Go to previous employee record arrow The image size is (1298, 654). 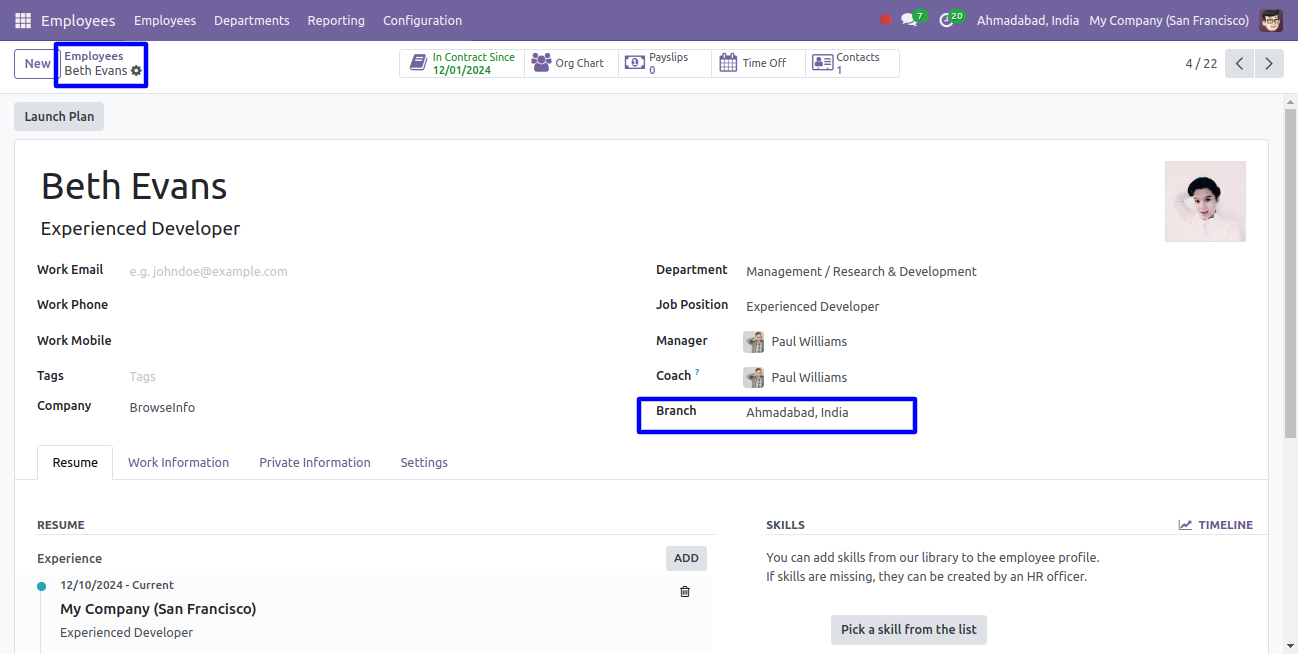click(x=1240, y=63)
